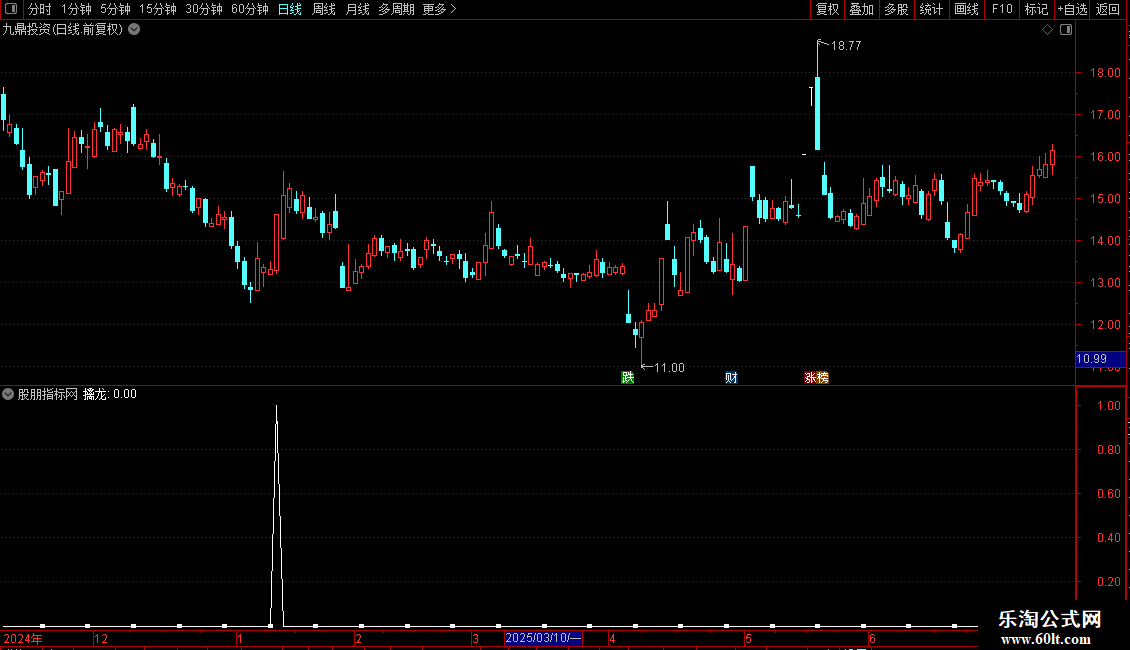Select the 1分钟 period tab
The width and height of the screenshot is (1130, 650).
(76, 9)
